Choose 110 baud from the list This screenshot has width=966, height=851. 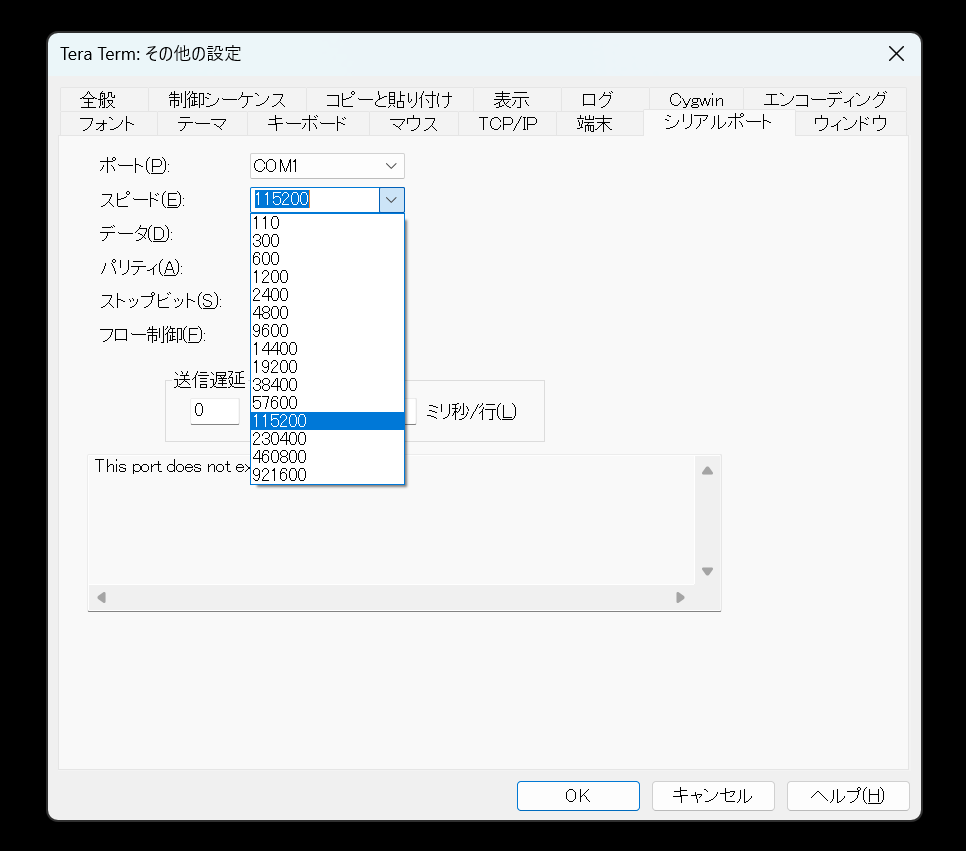pos(327,223)
